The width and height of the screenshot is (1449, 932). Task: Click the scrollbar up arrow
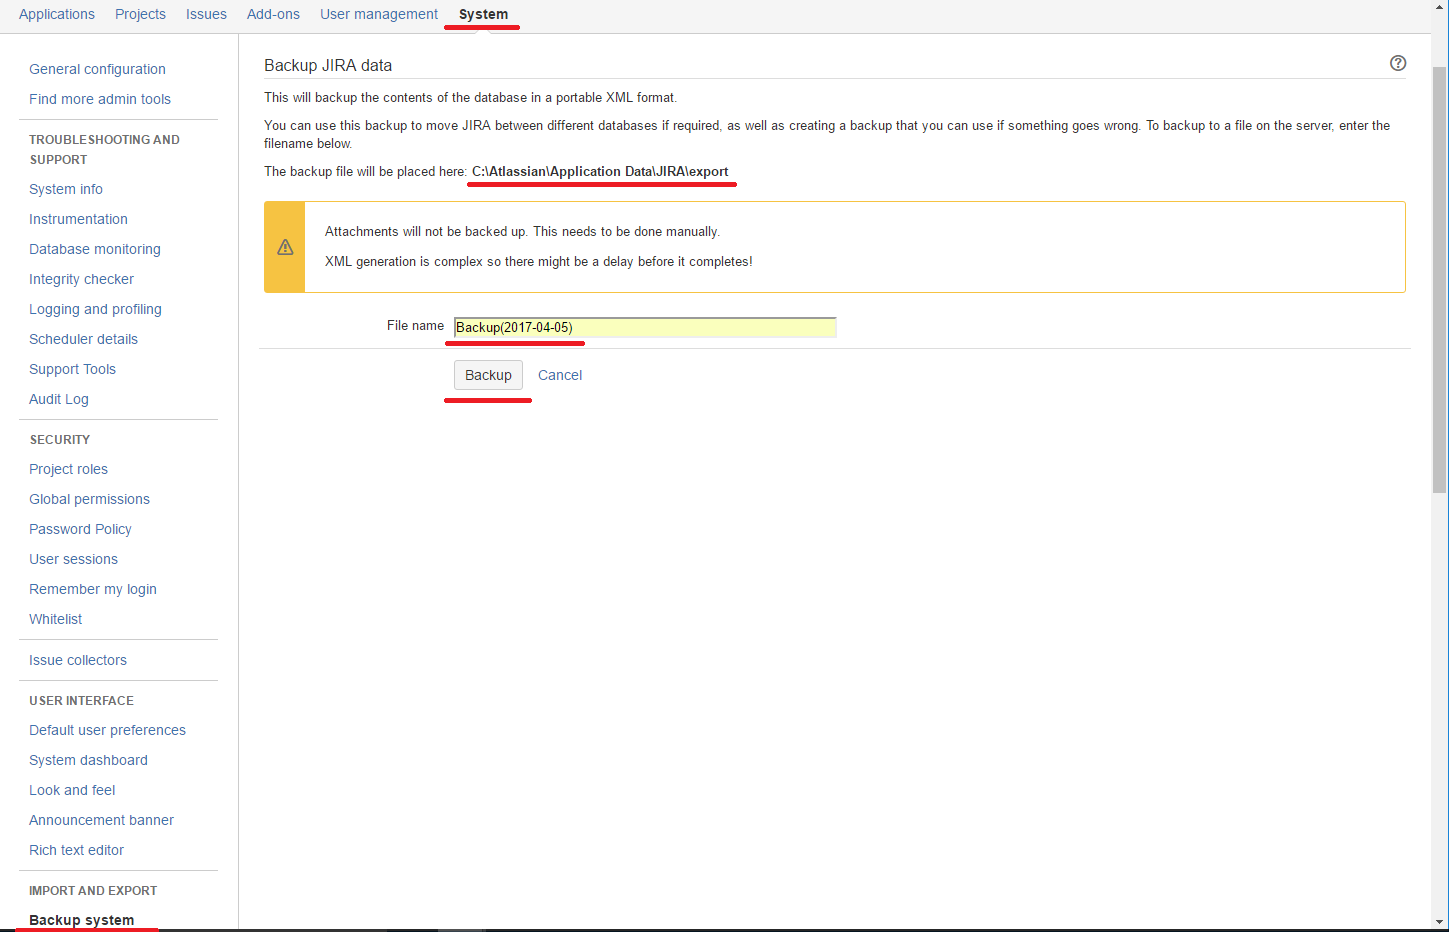1440,8
